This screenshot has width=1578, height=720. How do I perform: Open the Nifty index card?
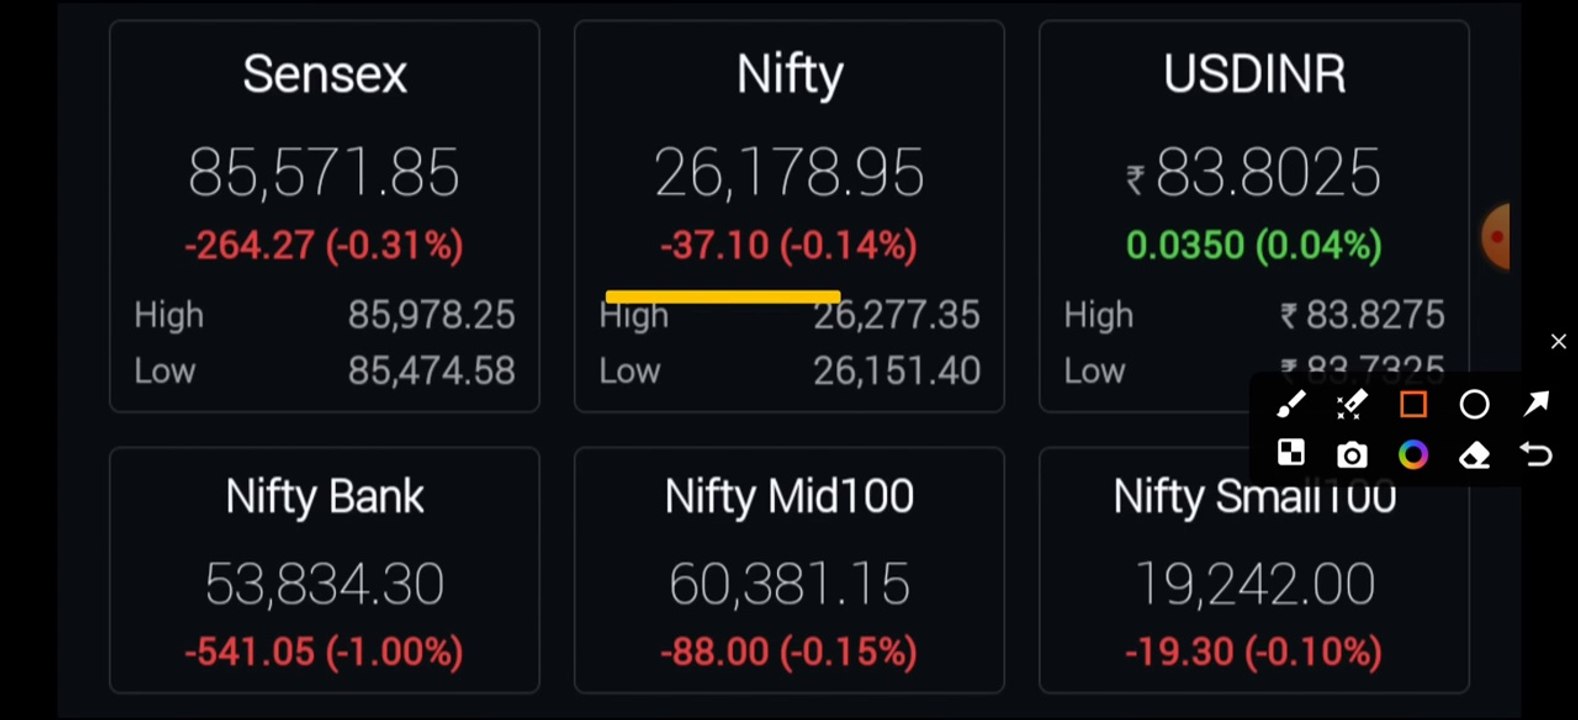[789, 216]
